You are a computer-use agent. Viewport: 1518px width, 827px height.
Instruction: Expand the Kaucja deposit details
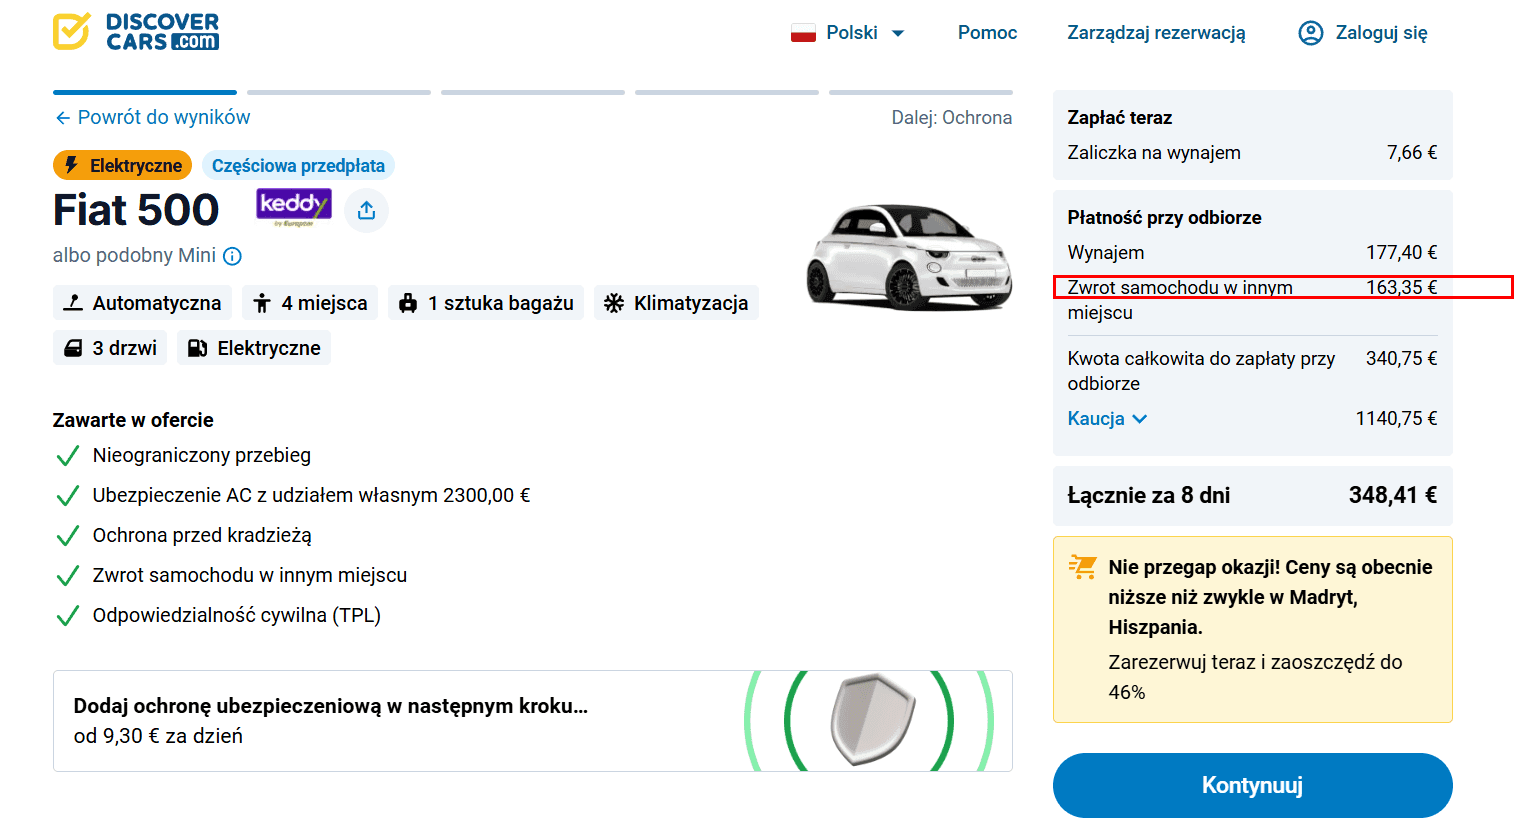click(x=1107, y=419)
